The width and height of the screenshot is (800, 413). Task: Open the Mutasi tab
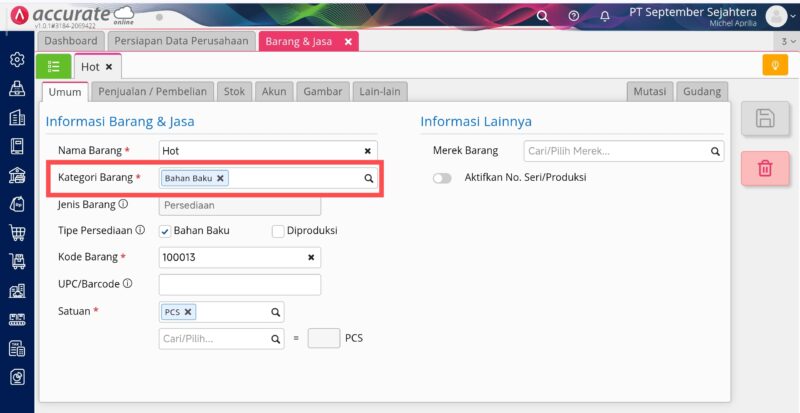coord(650,92)
